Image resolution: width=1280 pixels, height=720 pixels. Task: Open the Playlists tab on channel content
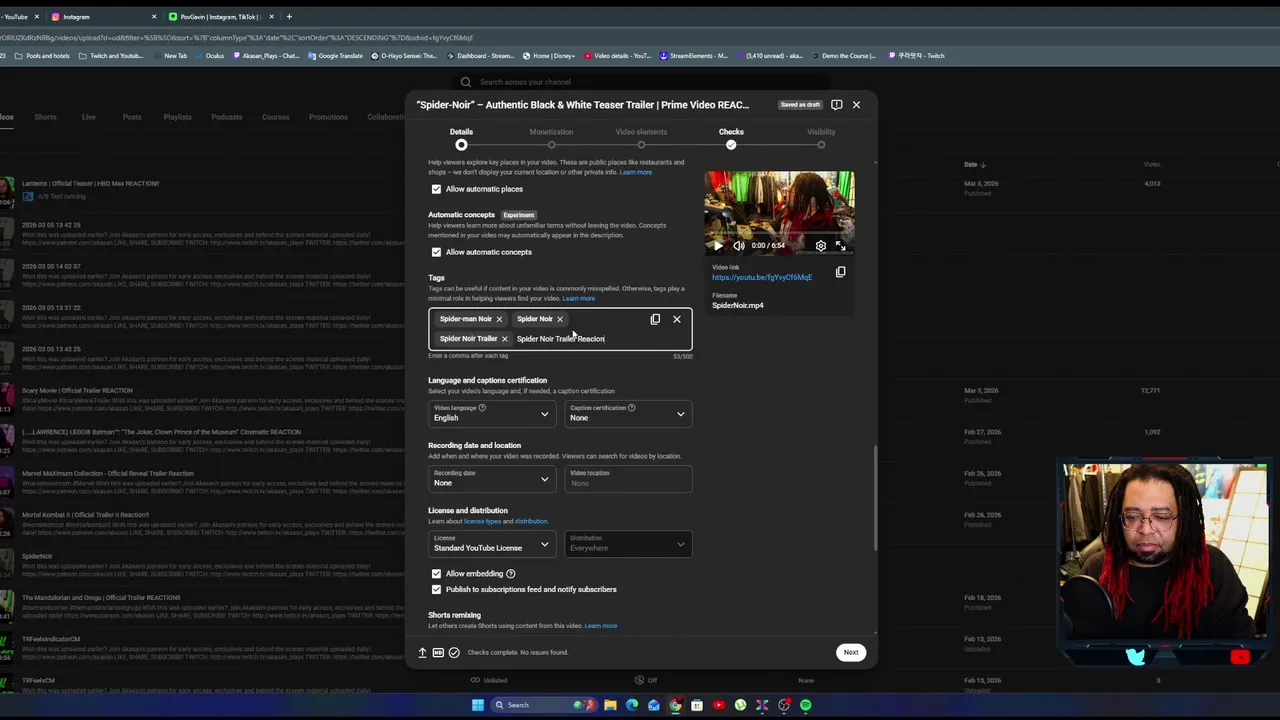(x=177, y=117)
